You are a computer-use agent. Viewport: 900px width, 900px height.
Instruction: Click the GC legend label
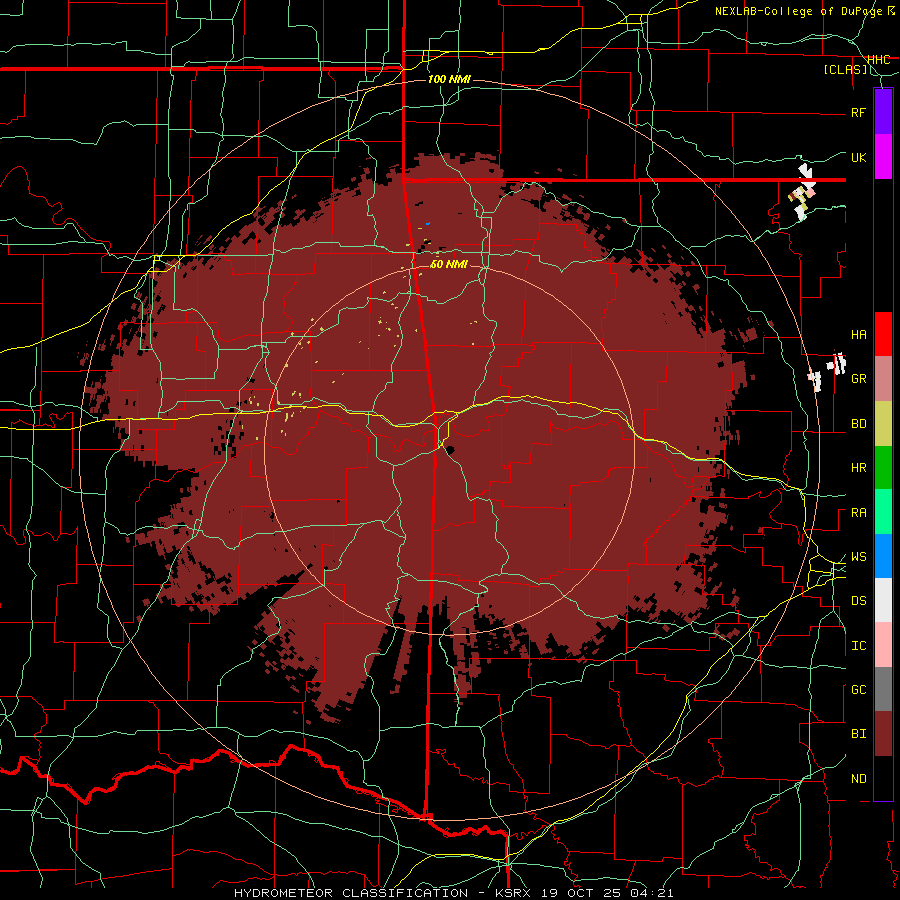858,690
